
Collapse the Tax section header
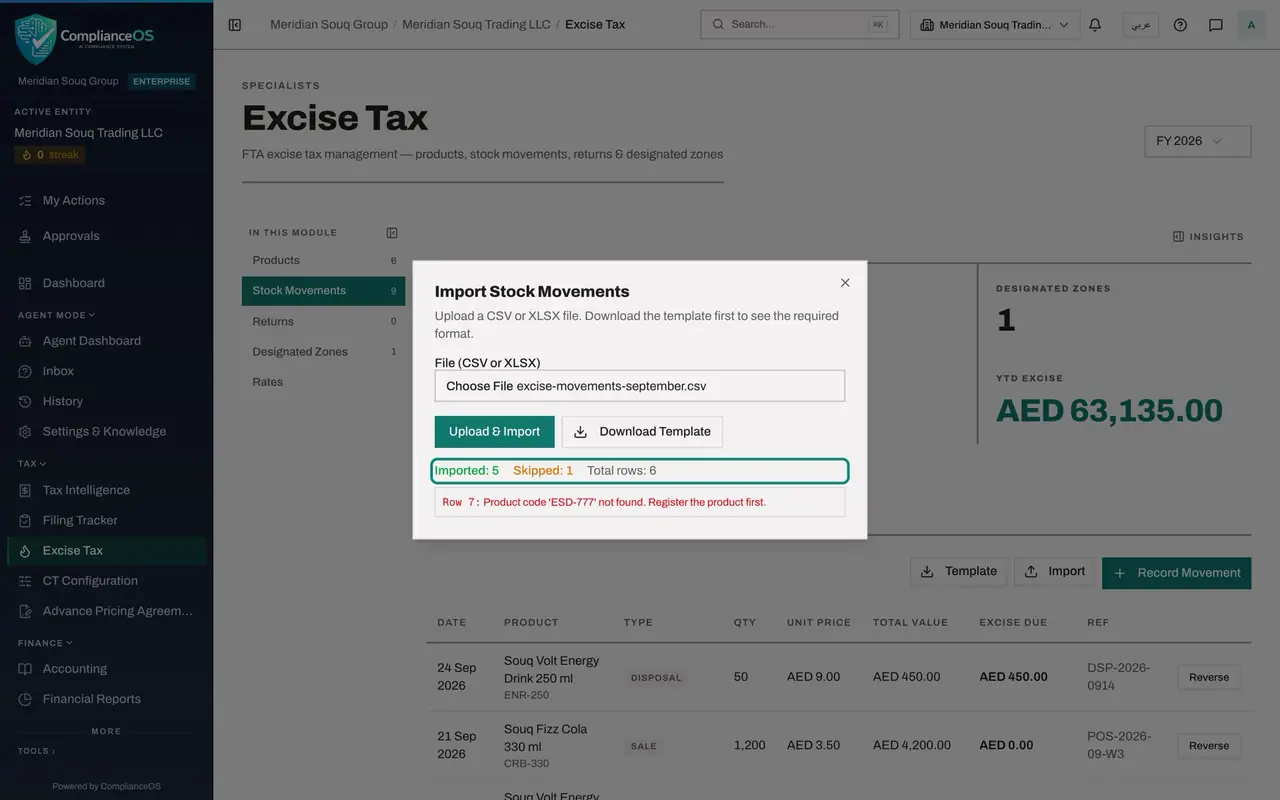tap(32, 464)
